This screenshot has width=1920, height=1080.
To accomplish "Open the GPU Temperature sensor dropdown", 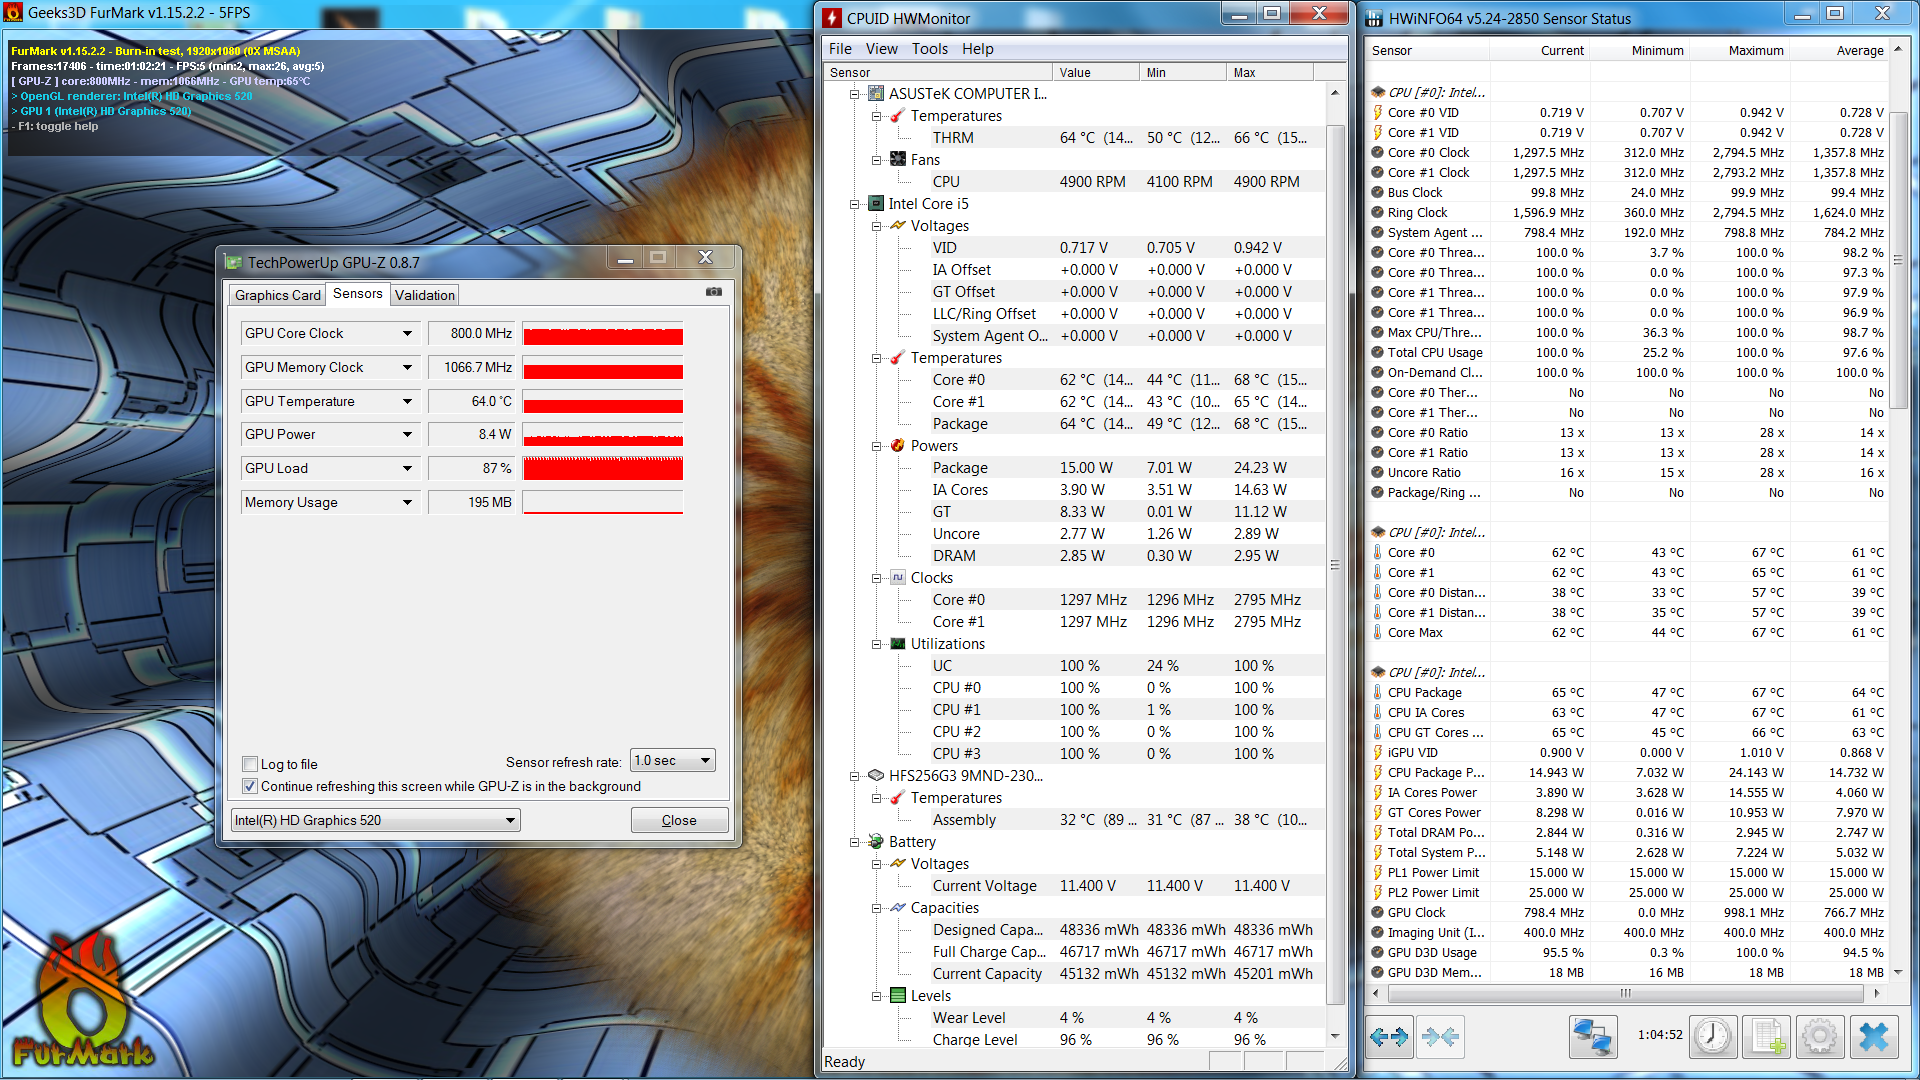I will (407, 401).
